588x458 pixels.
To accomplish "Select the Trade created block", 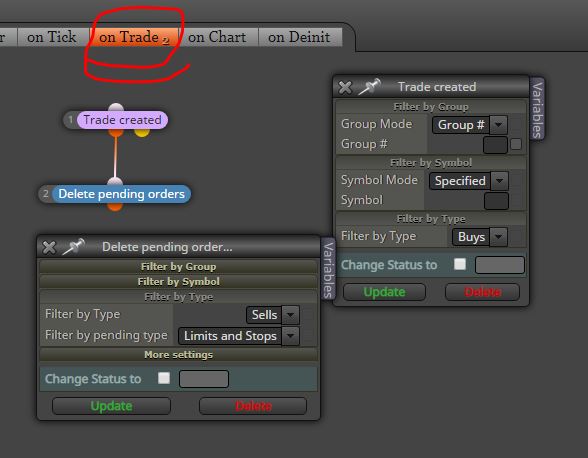I will [122, 120].
